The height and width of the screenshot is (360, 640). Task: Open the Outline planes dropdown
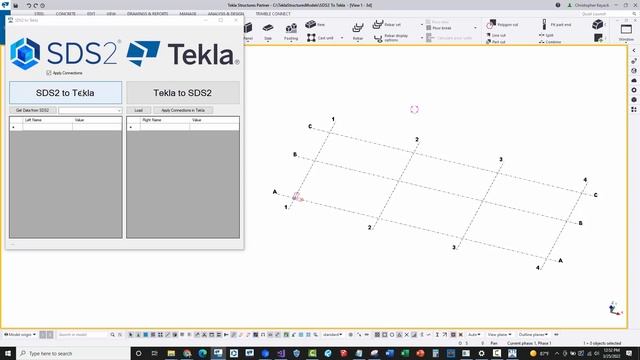coord(533,334)
